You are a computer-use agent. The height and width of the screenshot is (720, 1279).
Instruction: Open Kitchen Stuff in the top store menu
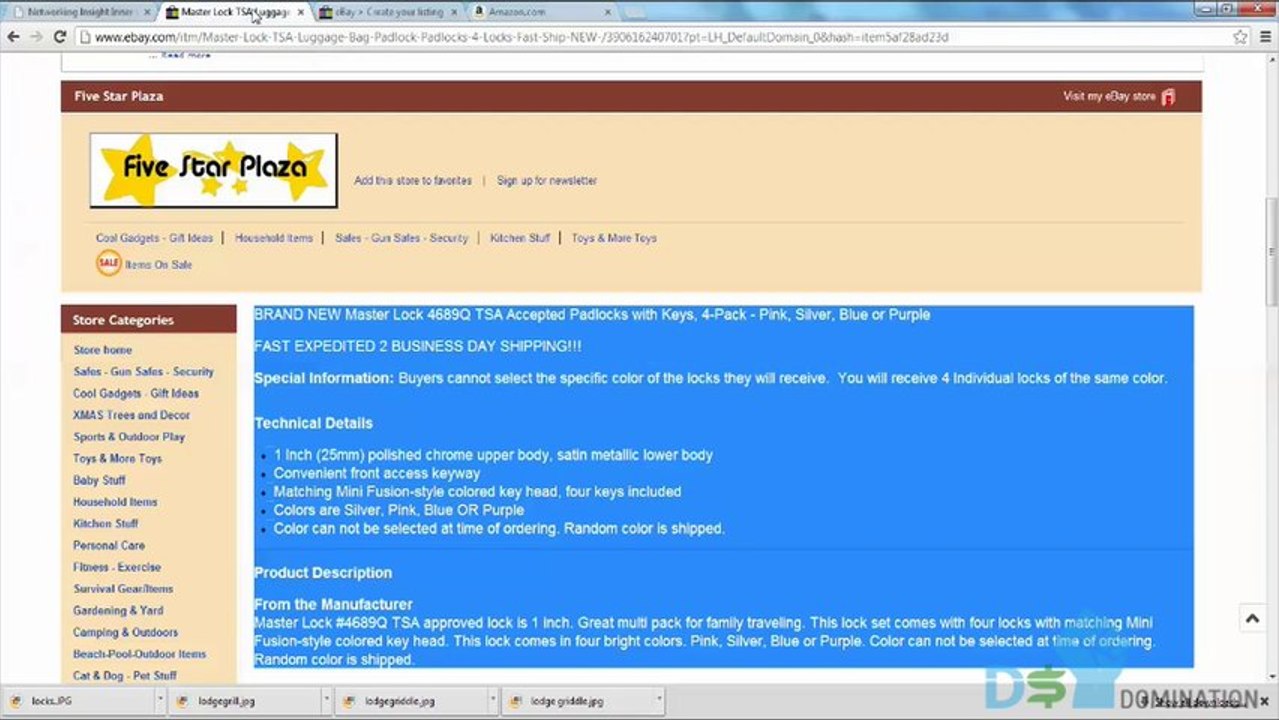click(520, 238)
